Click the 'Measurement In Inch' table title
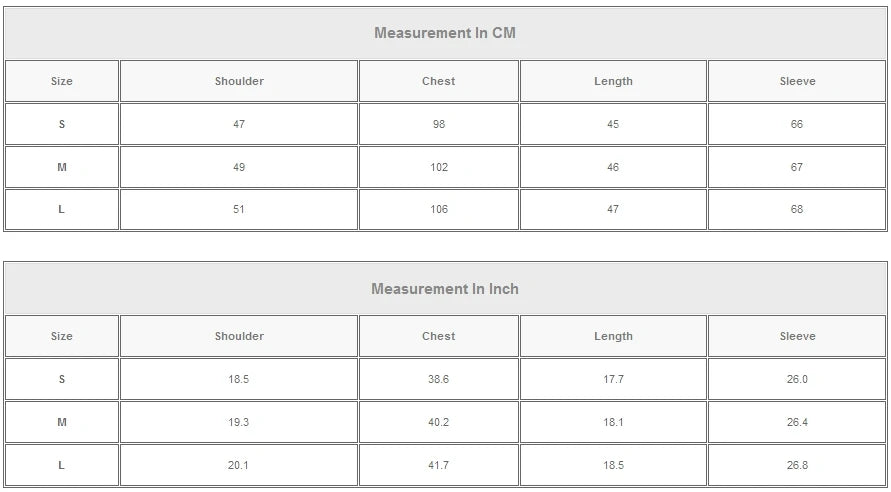Image resolution: width=891 pixels, height=492 pixels. point(445,289)
